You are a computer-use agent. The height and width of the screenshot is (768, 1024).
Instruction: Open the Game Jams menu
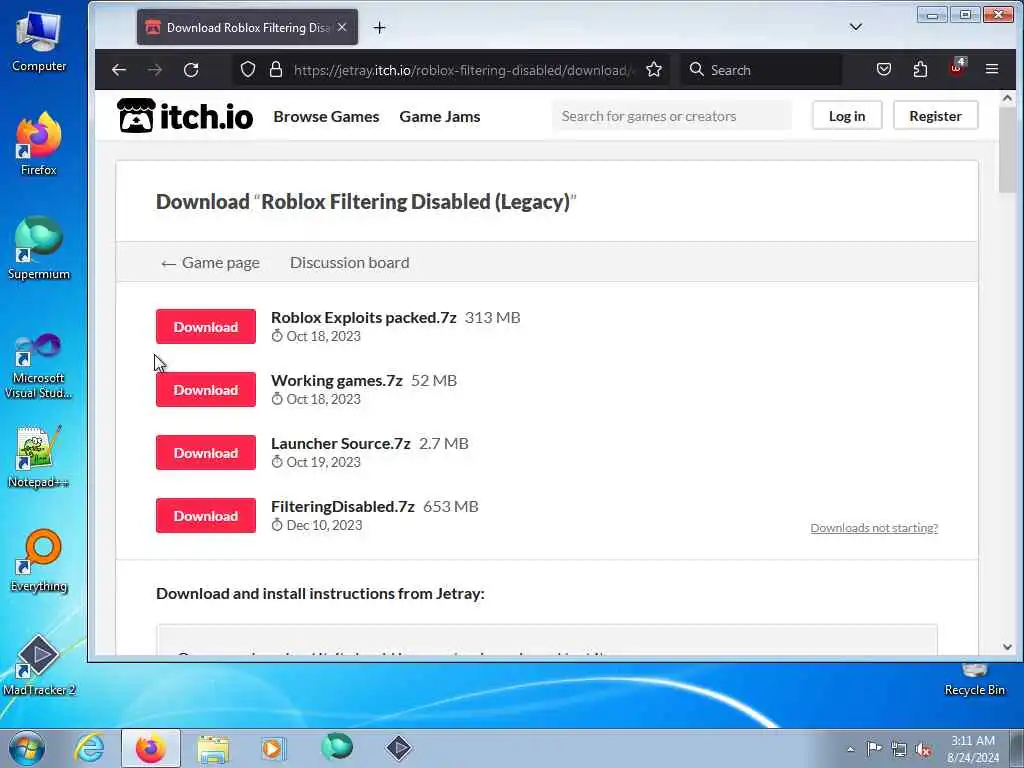[440, 116]
